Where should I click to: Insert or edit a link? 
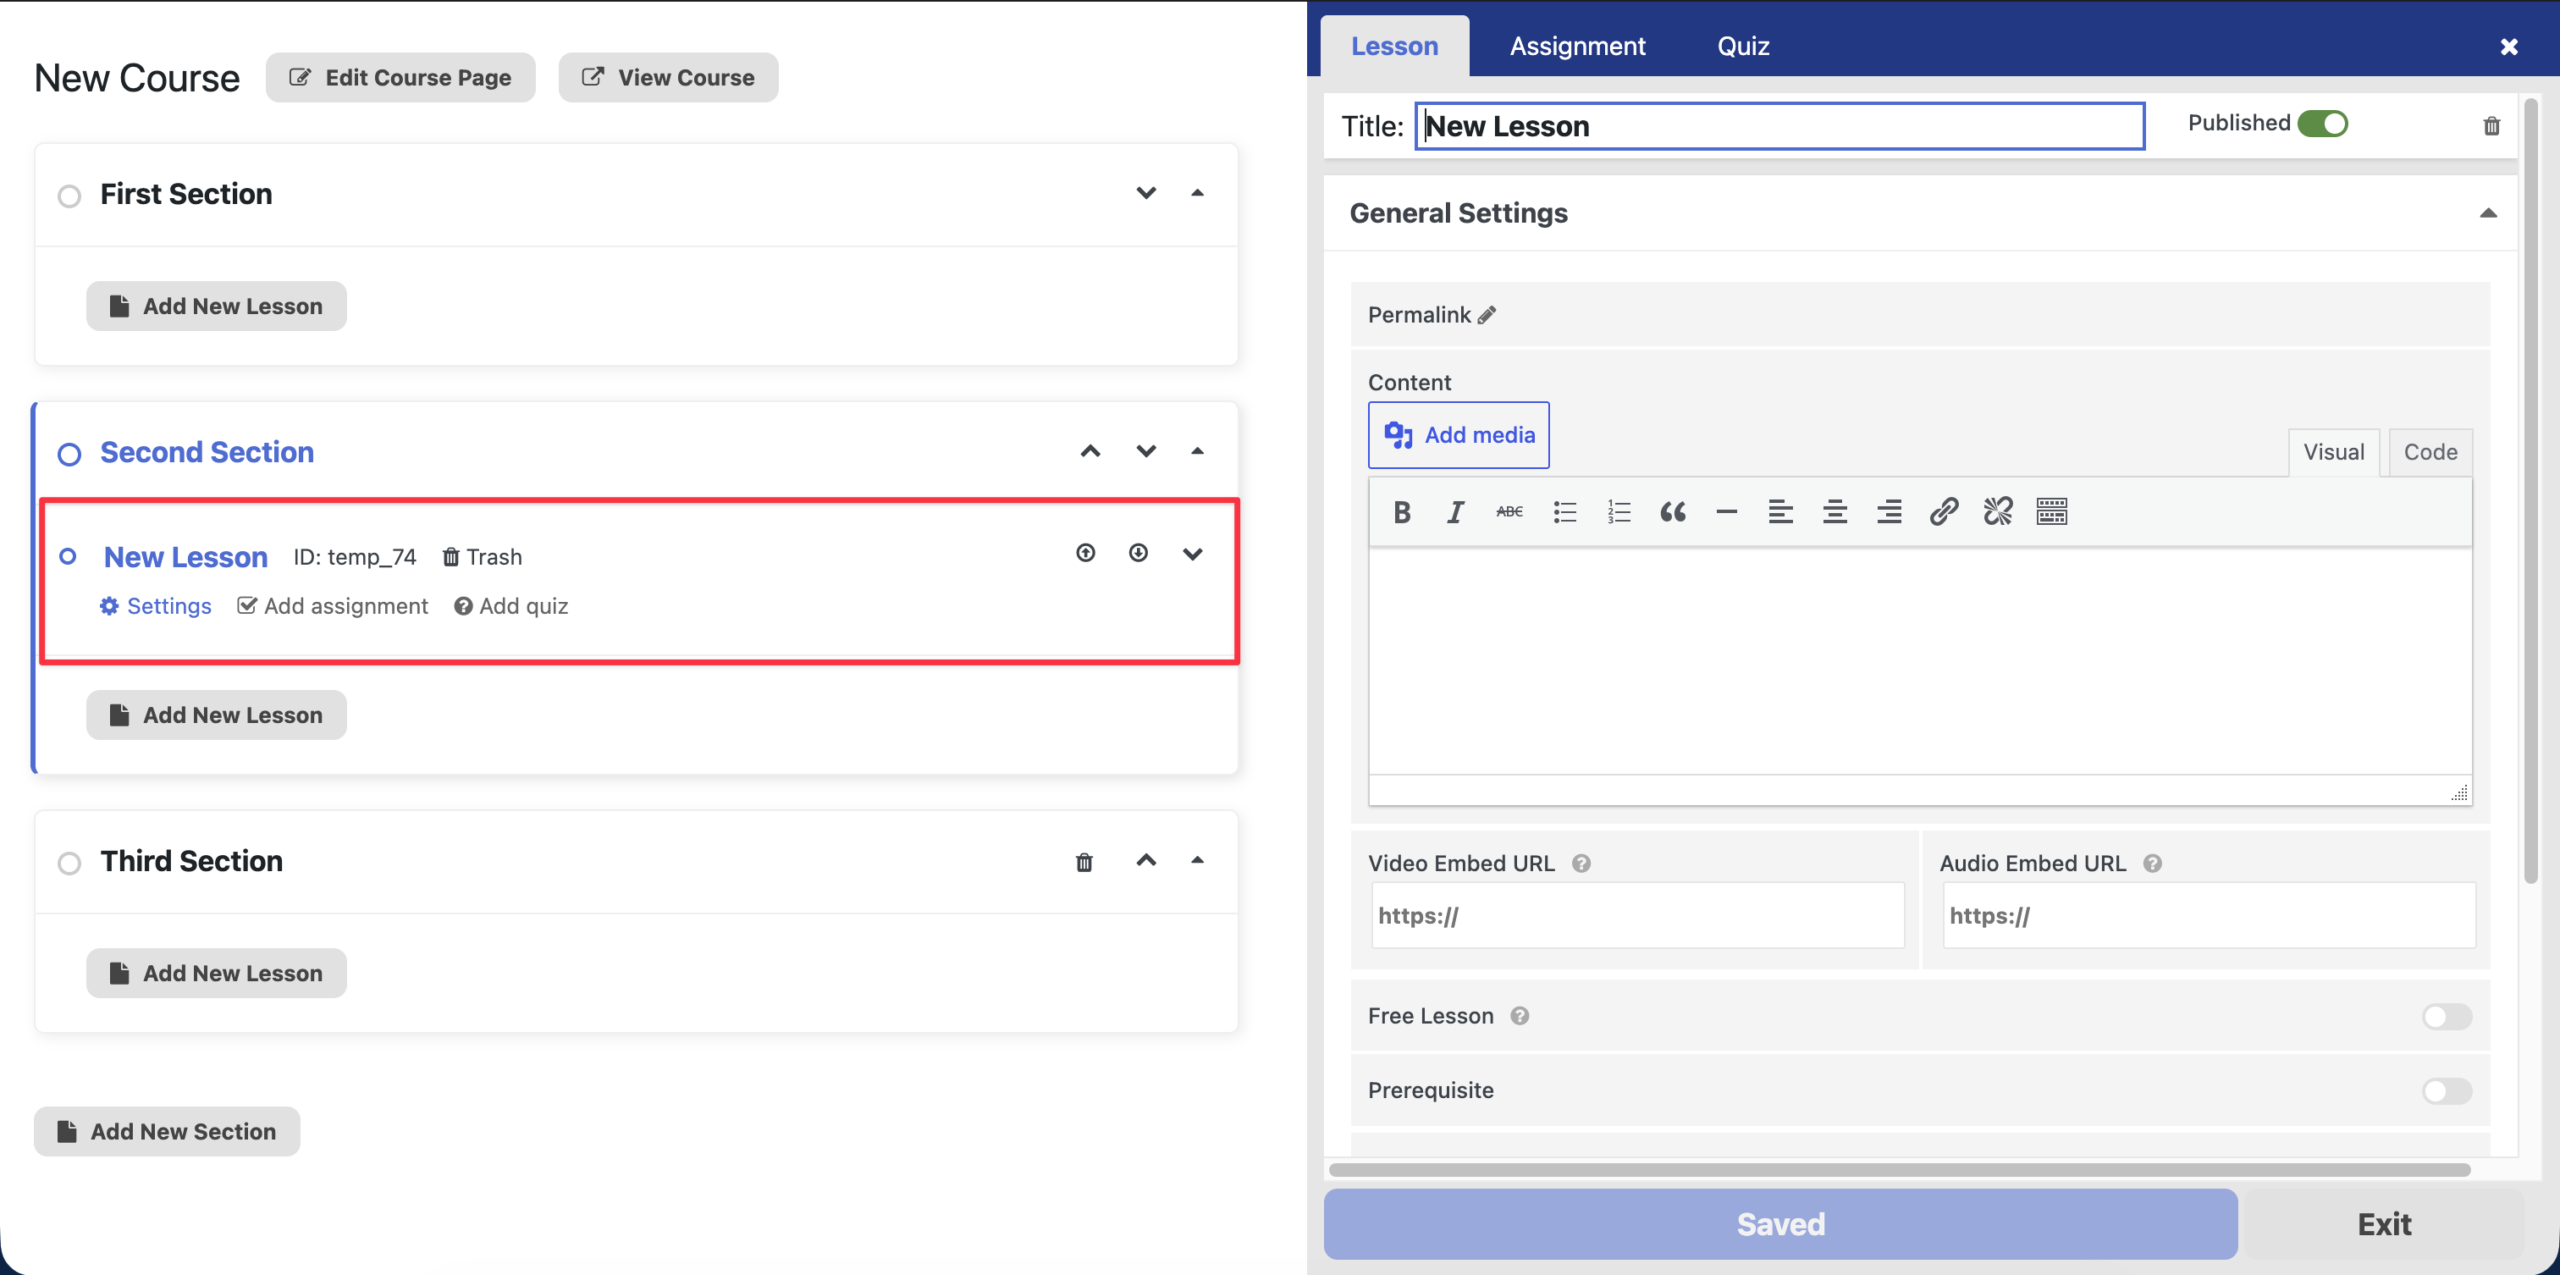pyautogui.click(x=1943, y=512)
